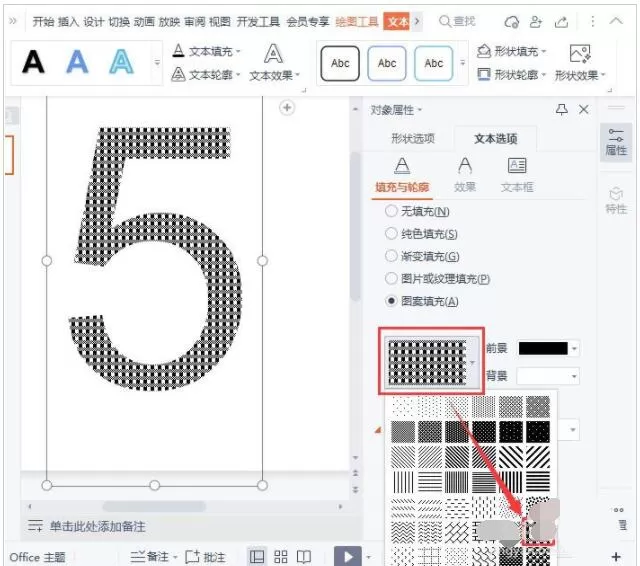Click the Office 主题 status label
This screenshot has height=566, width=640.
click(38, 557)
